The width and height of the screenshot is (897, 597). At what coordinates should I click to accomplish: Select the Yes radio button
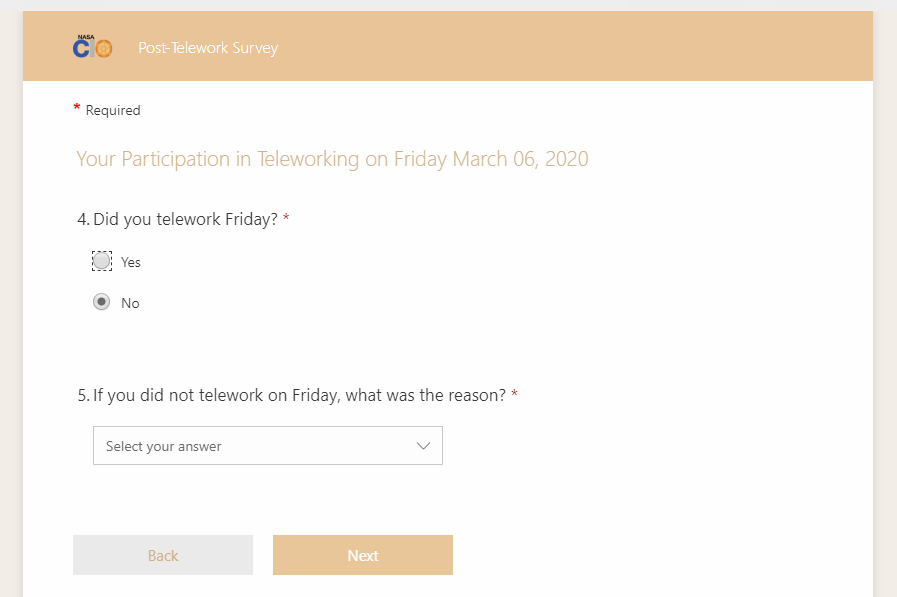coord(102,261)
